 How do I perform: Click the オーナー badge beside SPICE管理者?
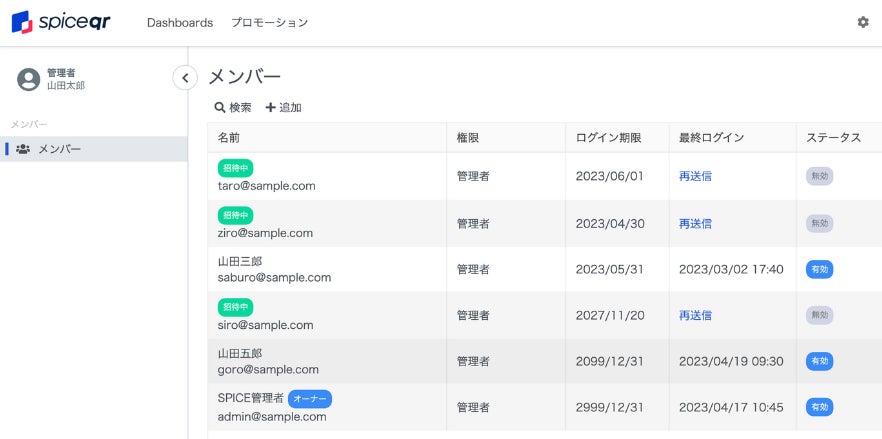310,398
